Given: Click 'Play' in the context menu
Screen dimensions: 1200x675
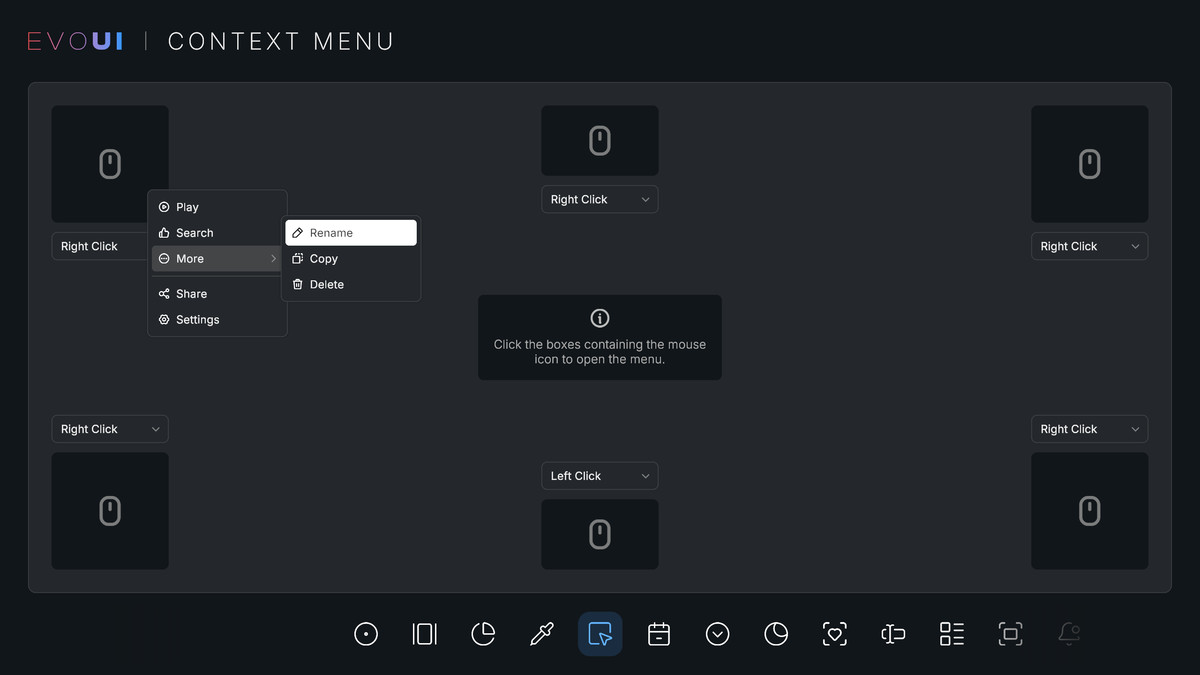Looking at the screenshot, I should (x=185, y=207).
